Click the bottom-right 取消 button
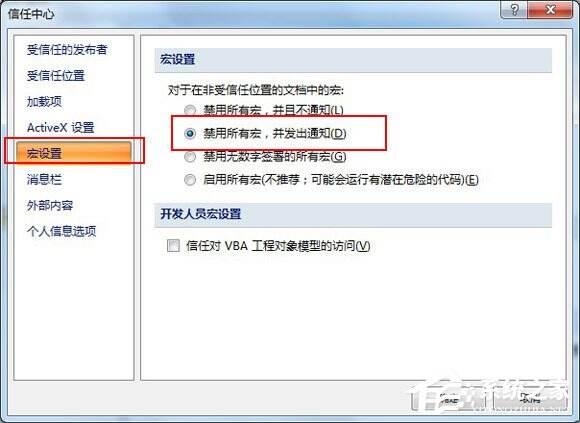 coord(530,399)
